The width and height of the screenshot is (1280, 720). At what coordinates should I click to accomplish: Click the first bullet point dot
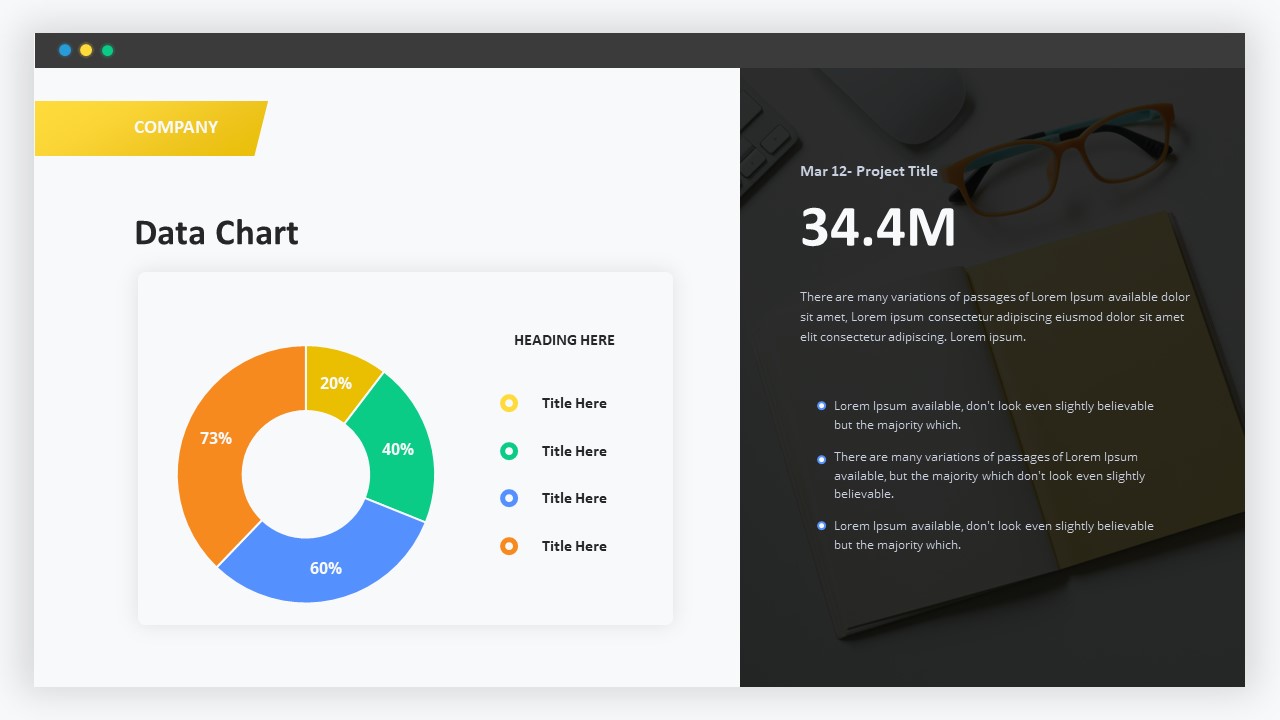click(822, 406)
